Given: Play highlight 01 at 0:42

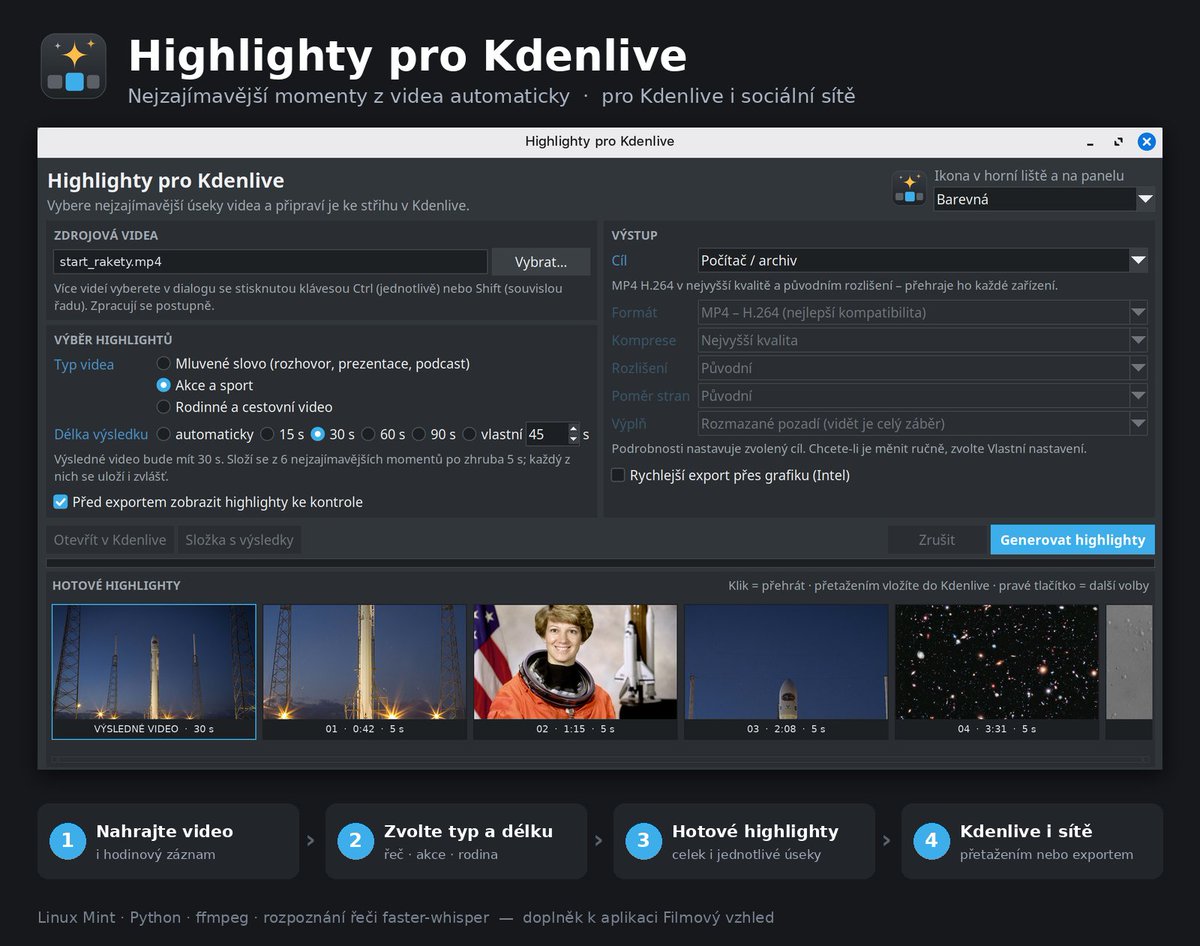Looking at the screenshot, I should point(365,671).
